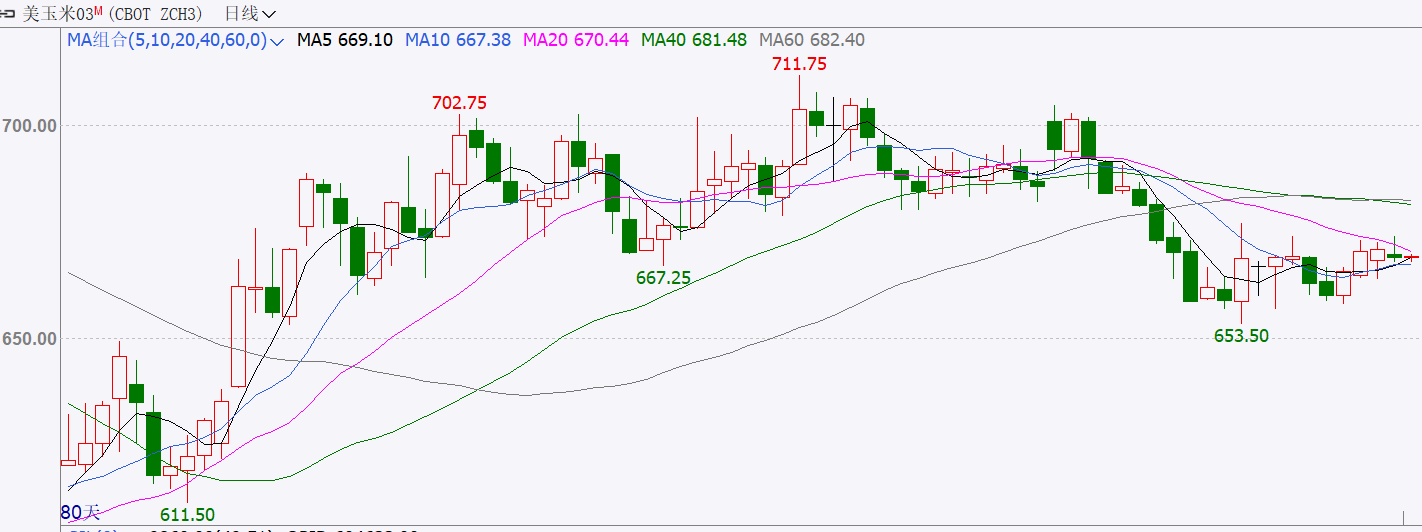Click the 711.75 high price label
1422x532 pixels.
click(799, 64)
